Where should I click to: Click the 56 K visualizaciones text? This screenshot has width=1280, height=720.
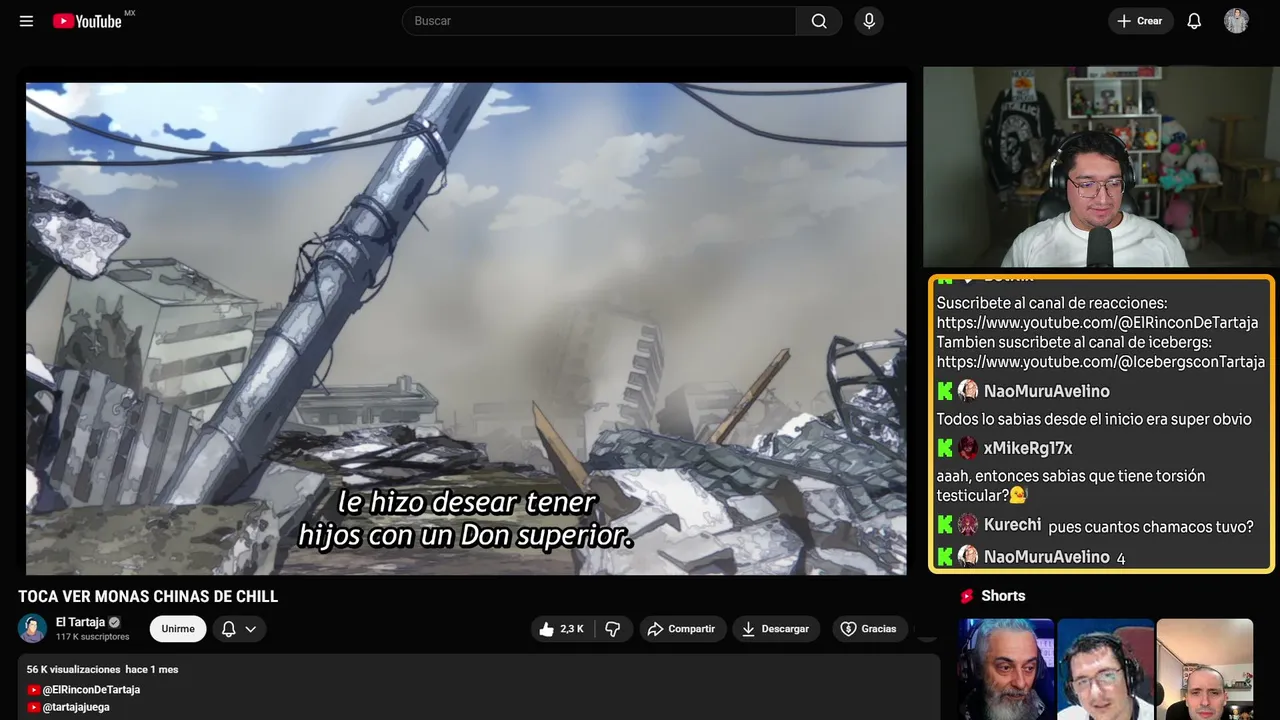point(73,669)
